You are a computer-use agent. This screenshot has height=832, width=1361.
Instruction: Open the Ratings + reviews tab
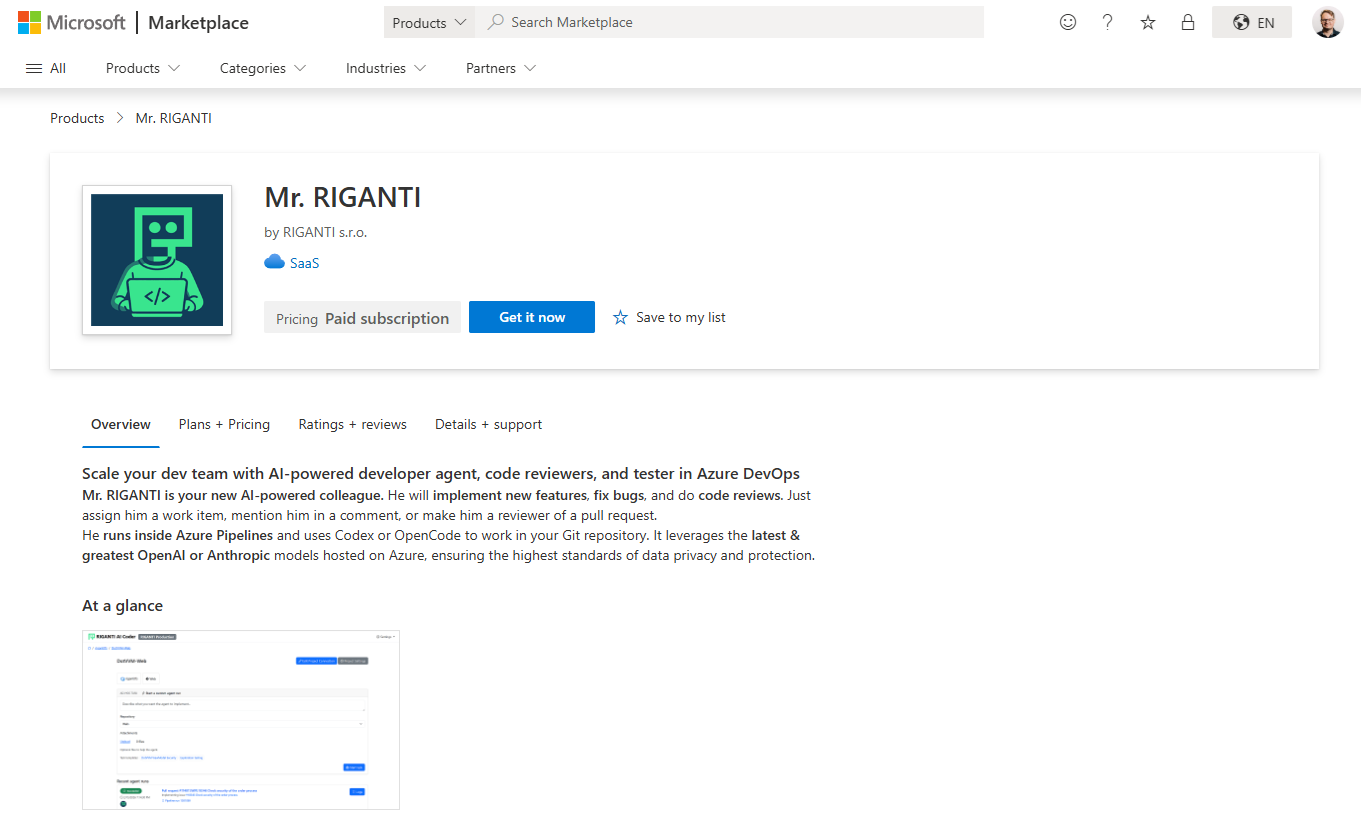pyautogui.click(x=352, y=424)
